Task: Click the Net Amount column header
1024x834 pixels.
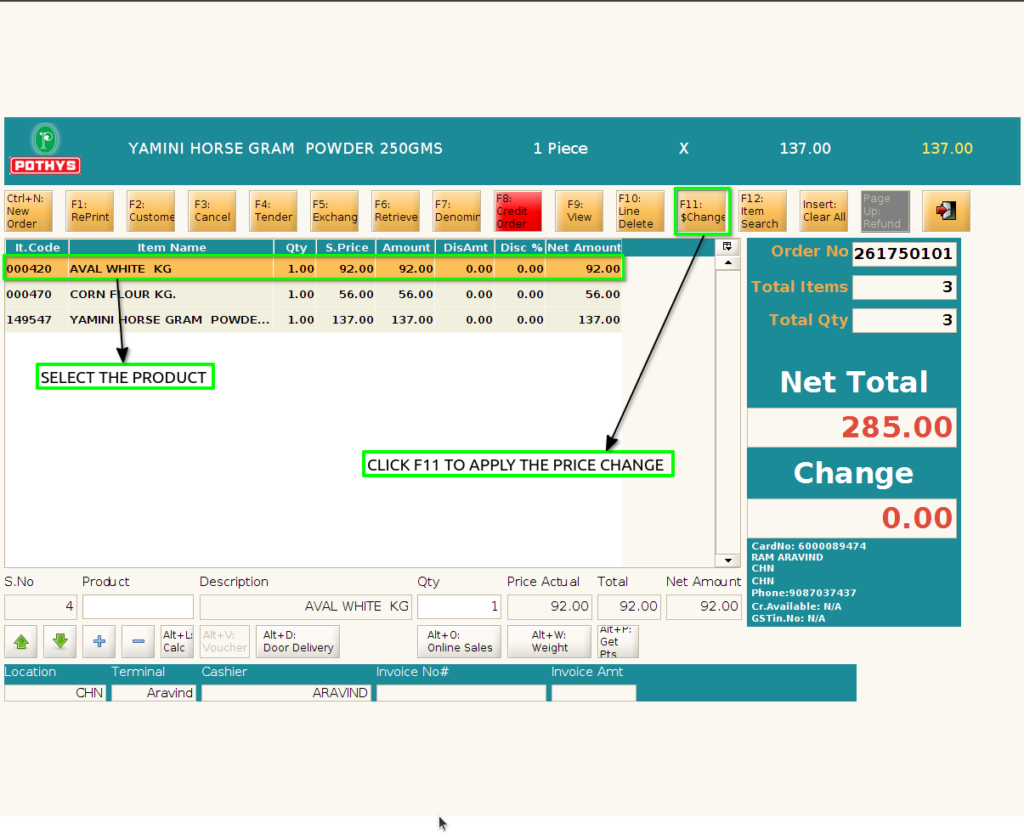Action: 584,248
